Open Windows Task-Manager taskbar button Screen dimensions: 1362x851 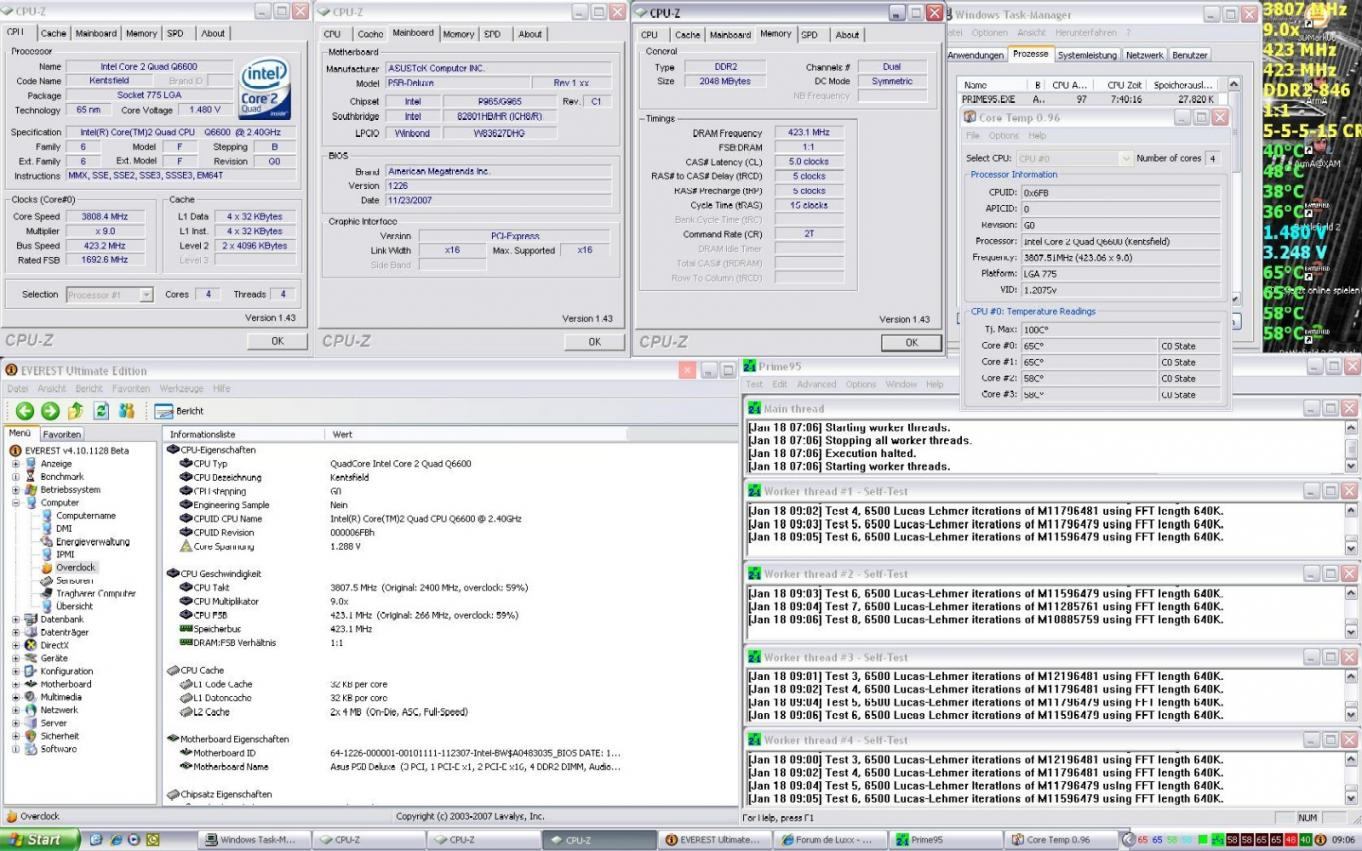pyautogui.click(x=252, y=840)
